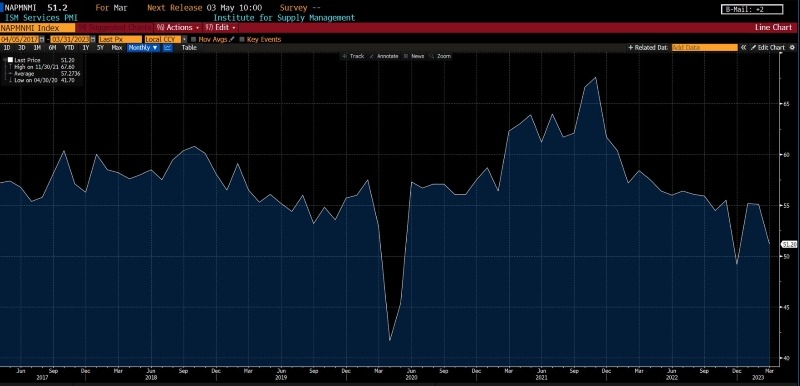This screenshot has width=800, height=386.
Task: Select the 5Y range tab
Action: pos(101,47)
